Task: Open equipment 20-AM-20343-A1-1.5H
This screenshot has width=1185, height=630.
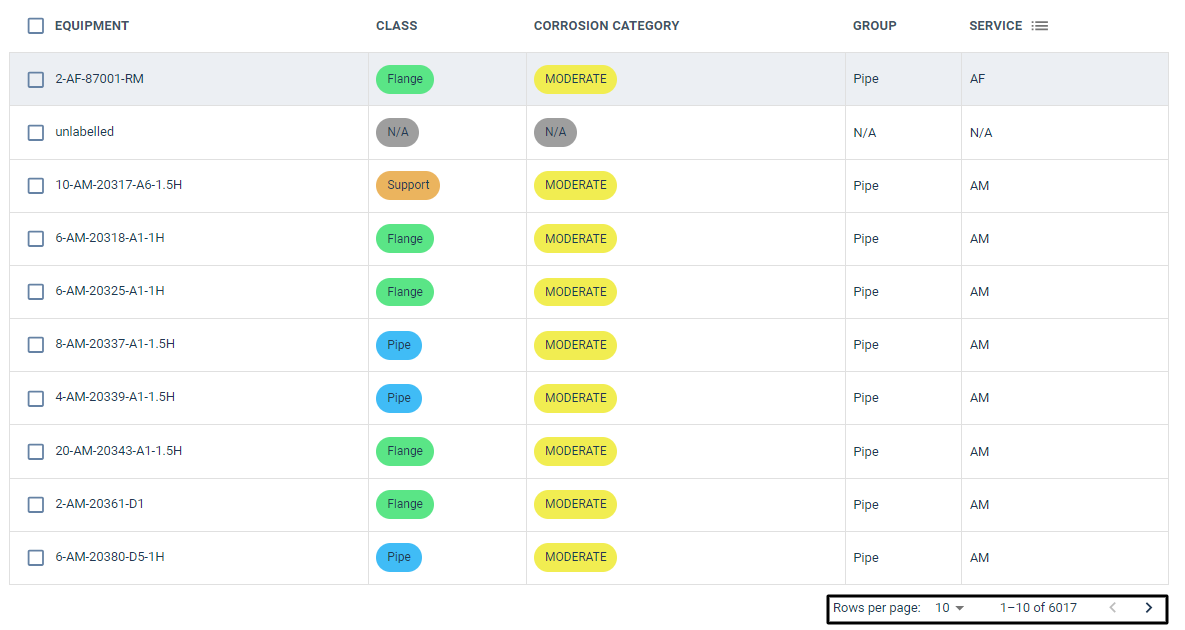Action: point(118,451)
